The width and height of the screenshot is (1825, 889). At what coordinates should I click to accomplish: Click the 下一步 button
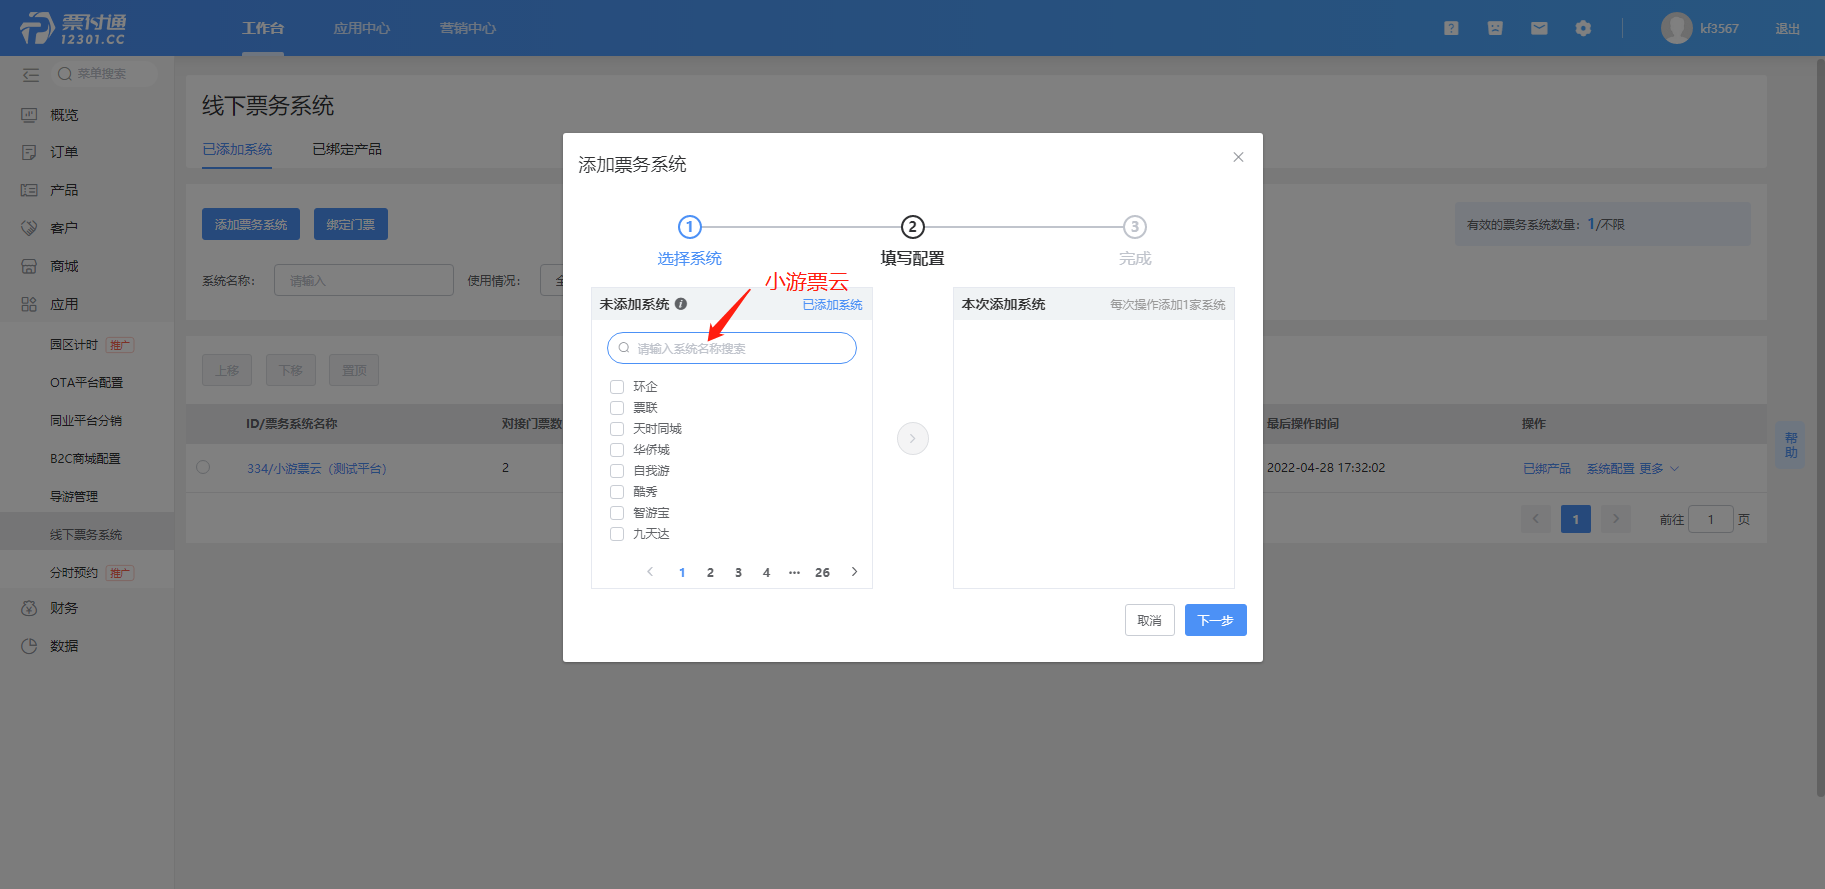click(1215, 620)
